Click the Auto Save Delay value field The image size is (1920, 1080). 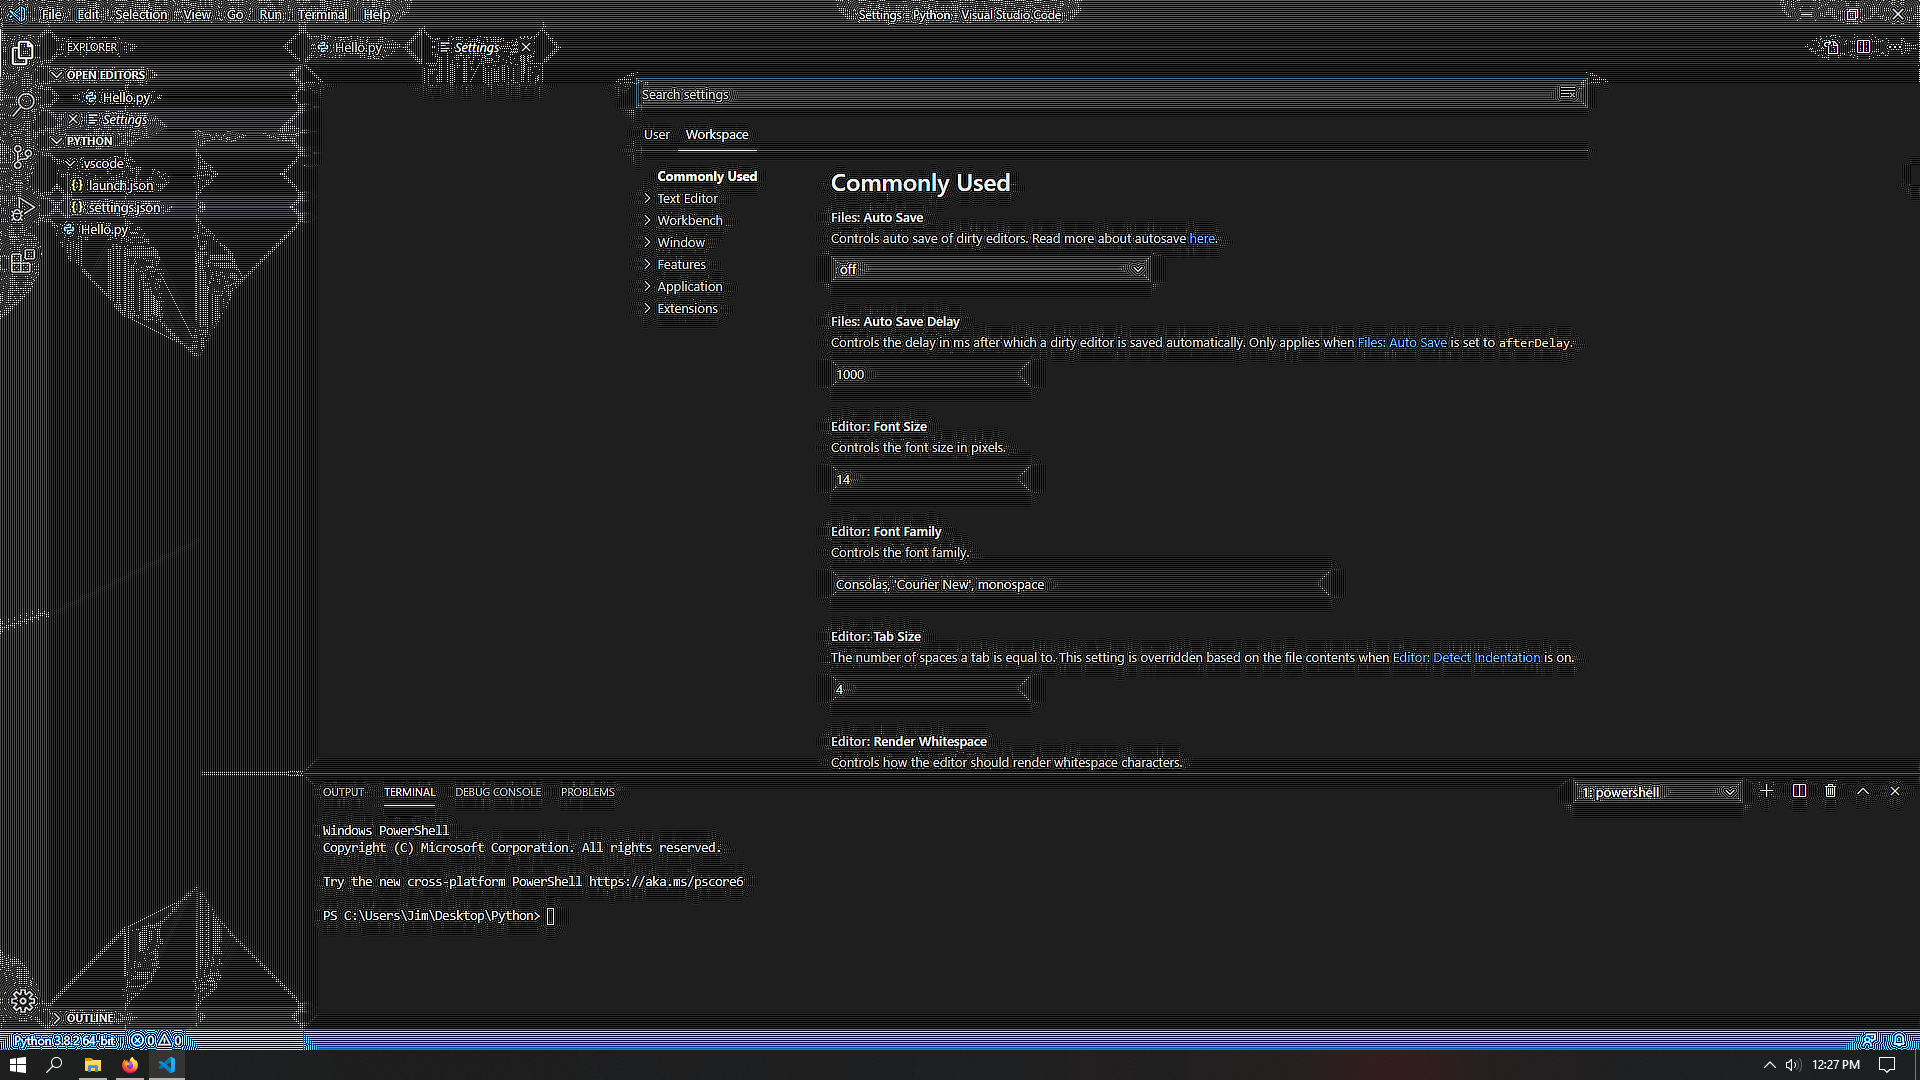[x=930, y=374]
